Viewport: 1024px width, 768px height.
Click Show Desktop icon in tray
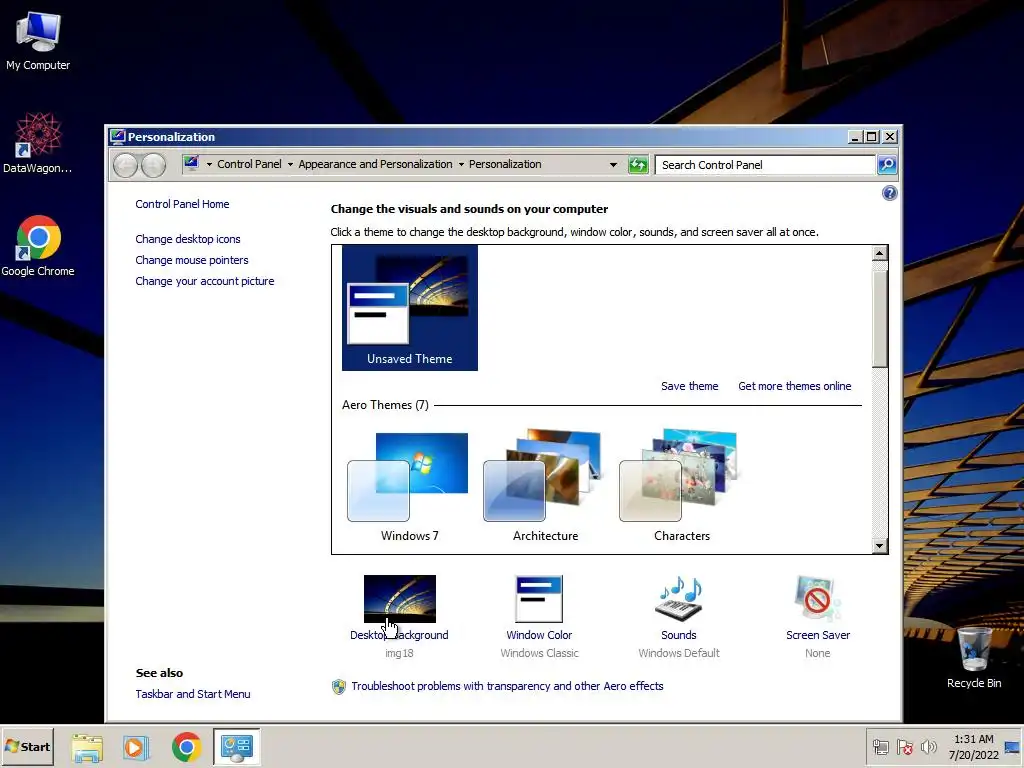click(x=1012, y=747)
